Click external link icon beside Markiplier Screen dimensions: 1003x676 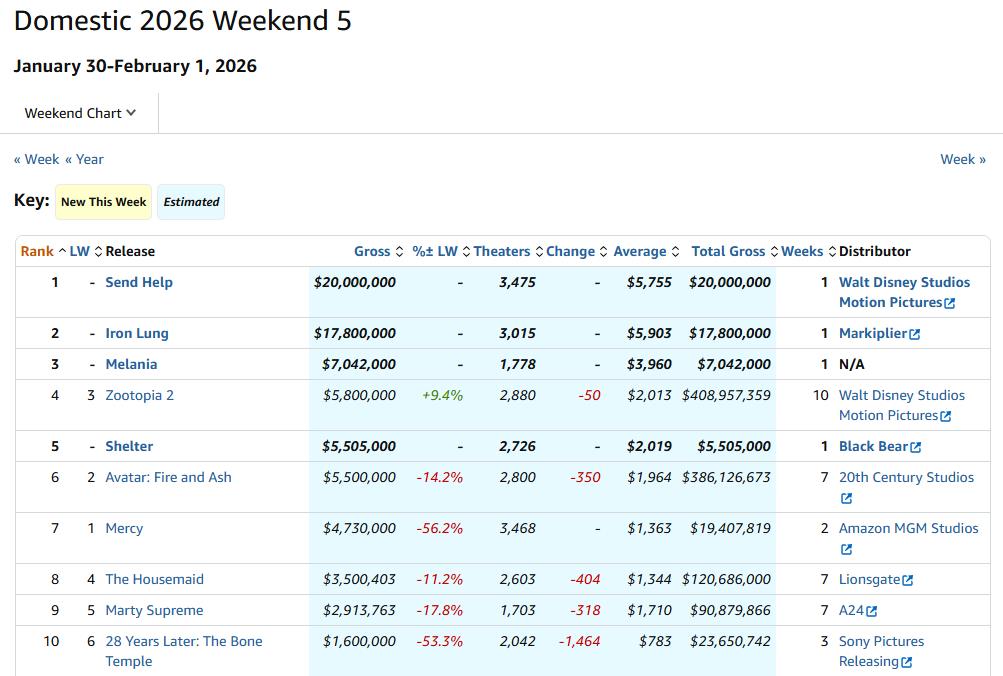tap(915, 334)
